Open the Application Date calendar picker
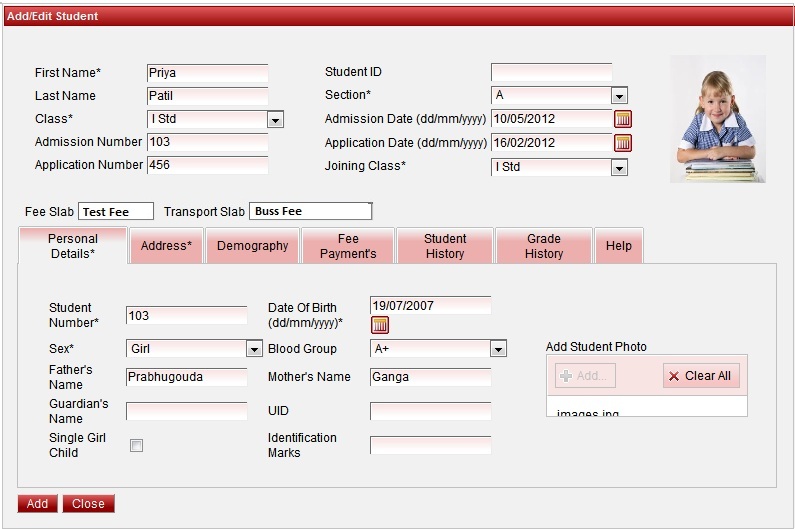This screenshot has width=795, height=529. [623, 143]
